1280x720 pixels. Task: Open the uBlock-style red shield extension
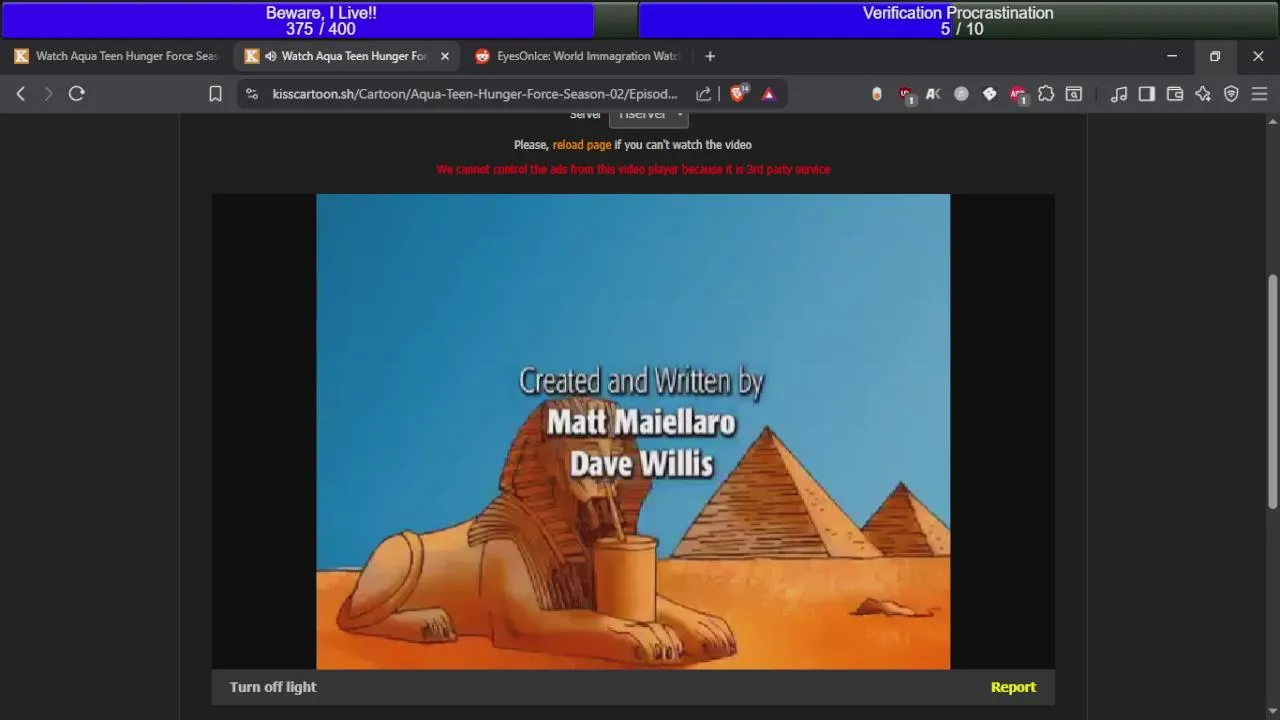pos(906,94)
